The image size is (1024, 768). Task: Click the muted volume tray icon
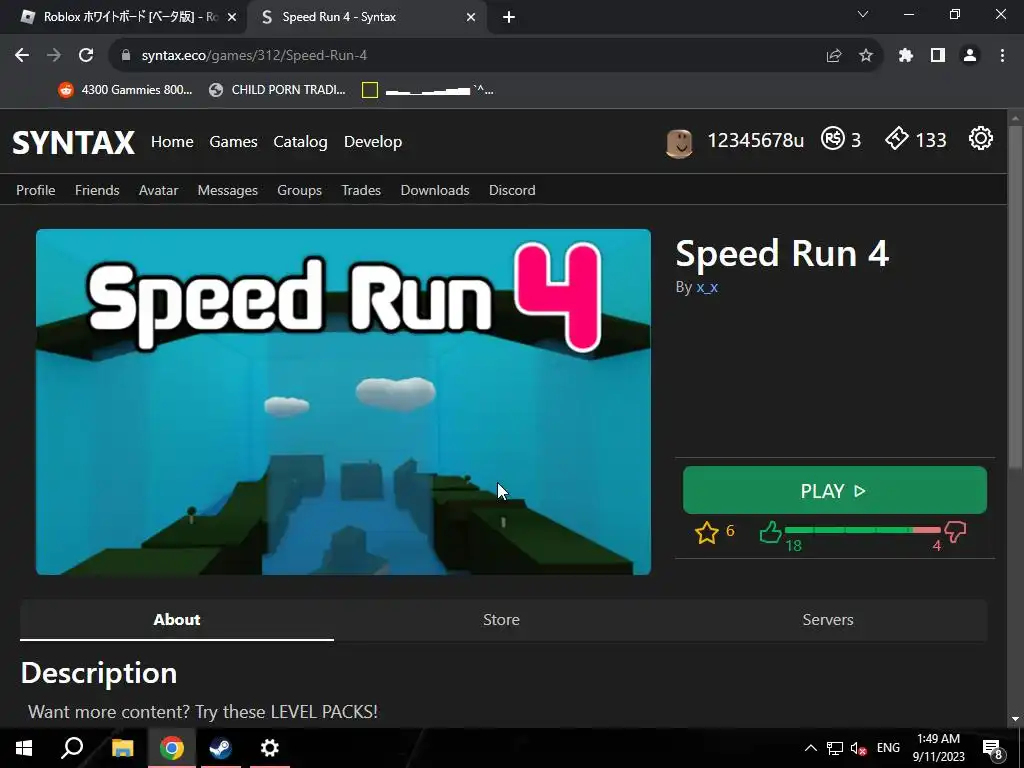858,748
